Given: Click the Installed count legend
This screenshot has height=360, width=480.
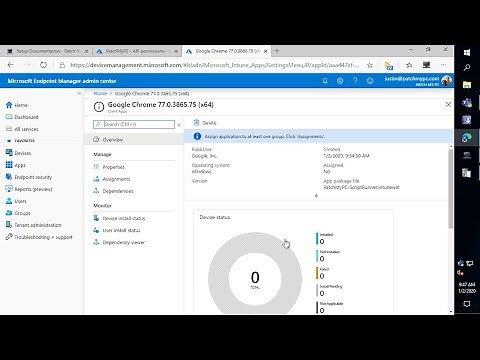Looking at the screenshot, I should pos(325,238).
